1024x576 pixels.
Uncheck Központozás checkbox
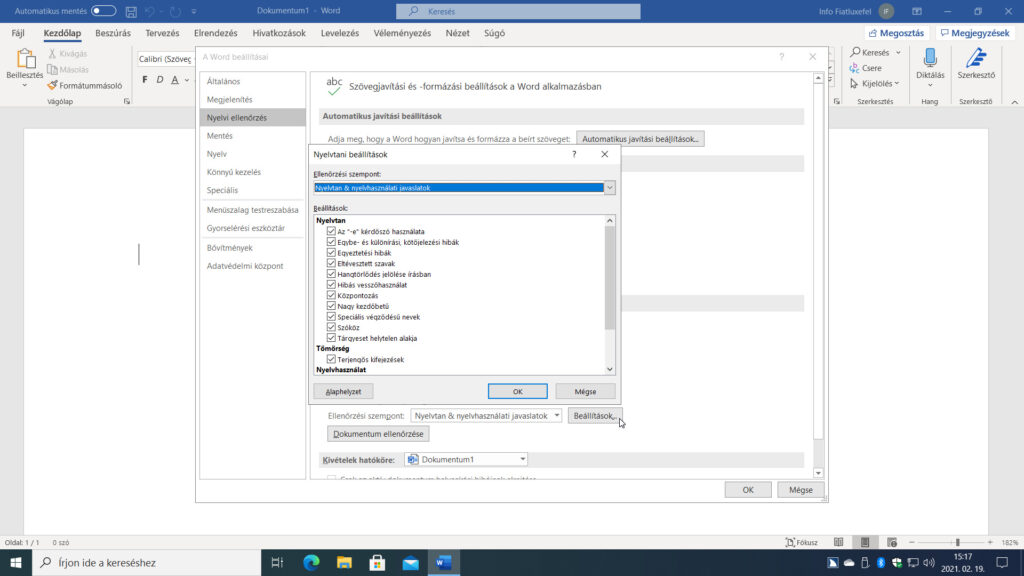[331, 295]
